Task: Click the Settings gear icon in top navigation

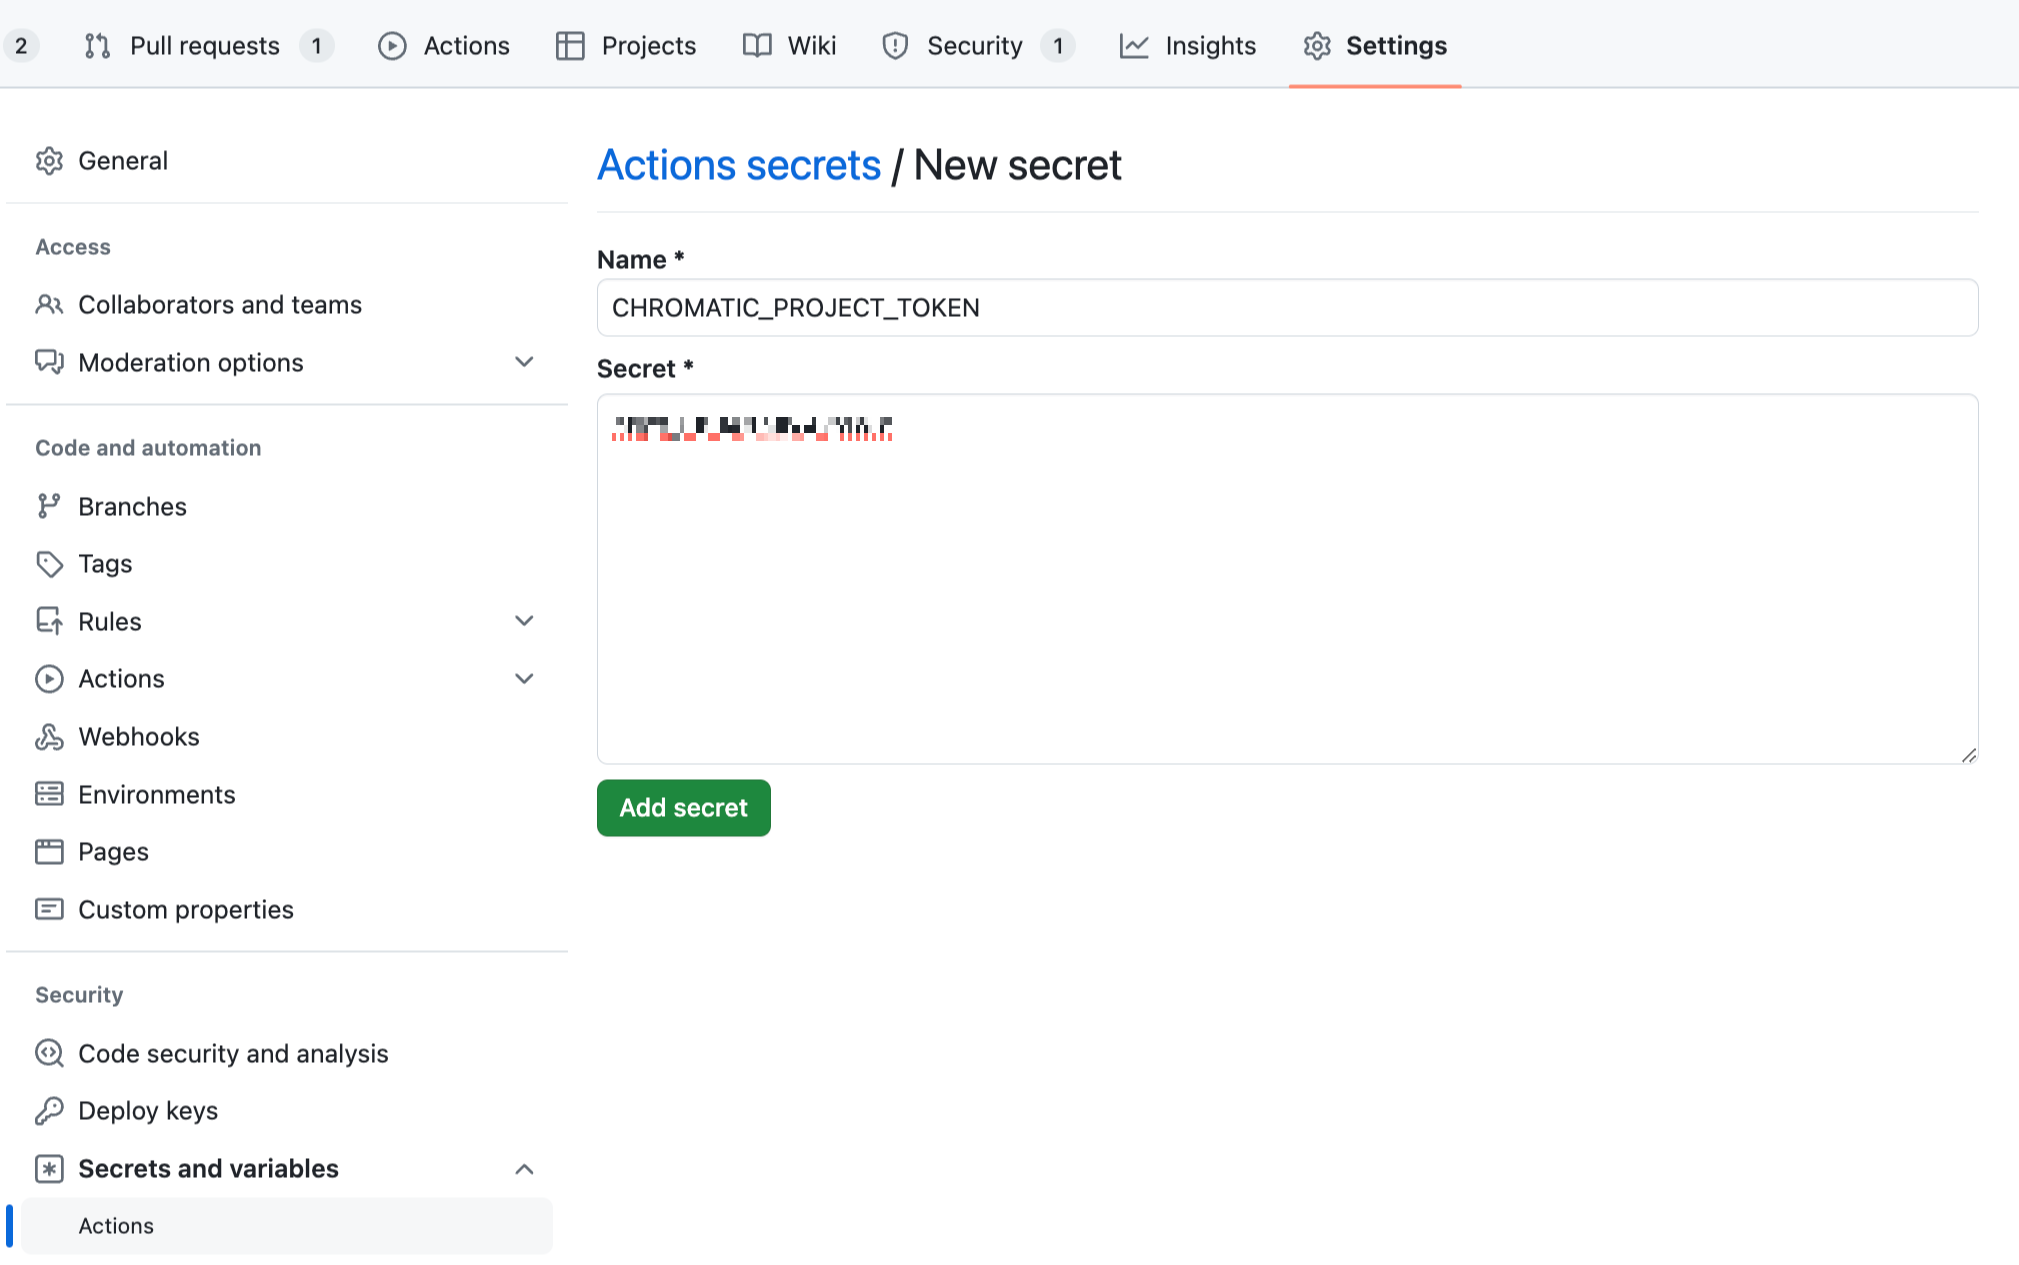Action: [1317, 46]
